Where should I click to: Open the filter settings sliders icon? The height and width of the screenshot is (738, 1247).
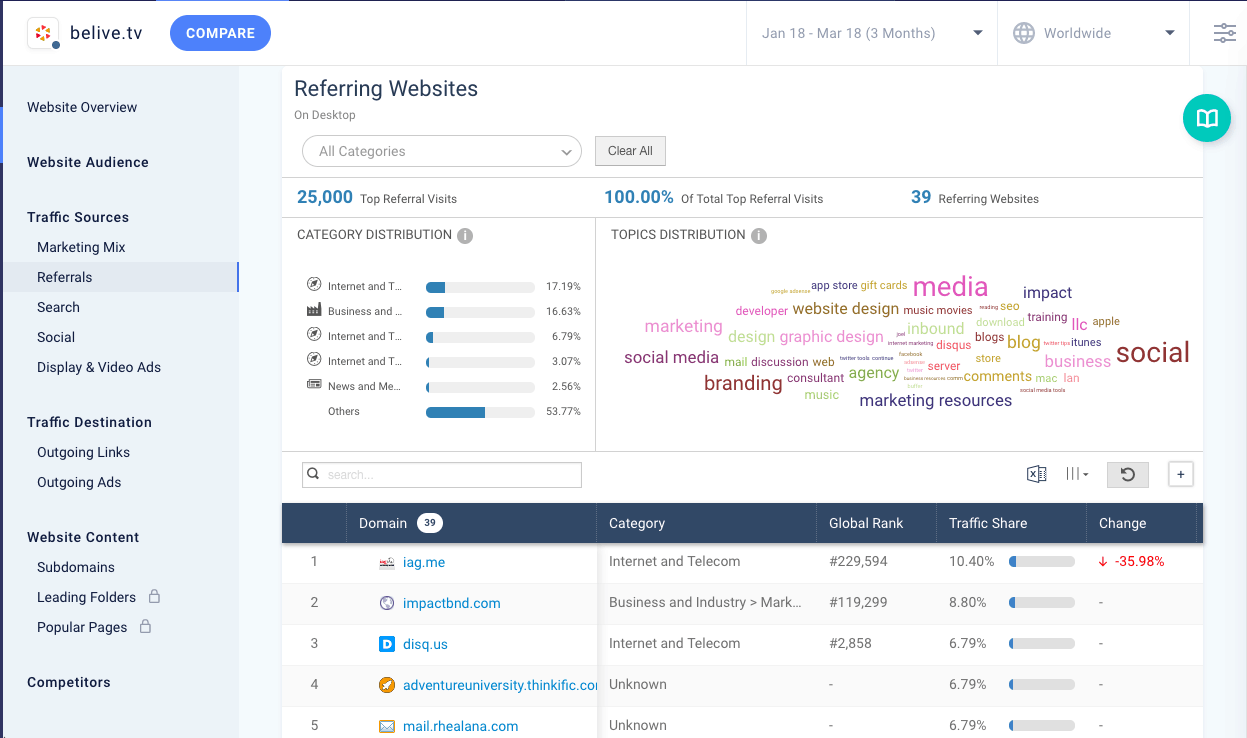pyautogui.click(x=1224, y=33)
